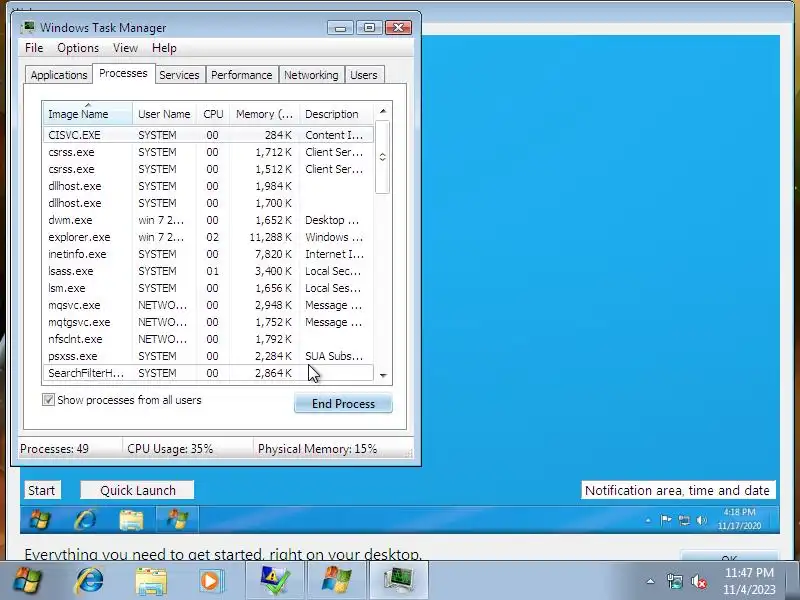Click the Start orb in the picture's taskbar
800x600 pixels.
[40, 520]
